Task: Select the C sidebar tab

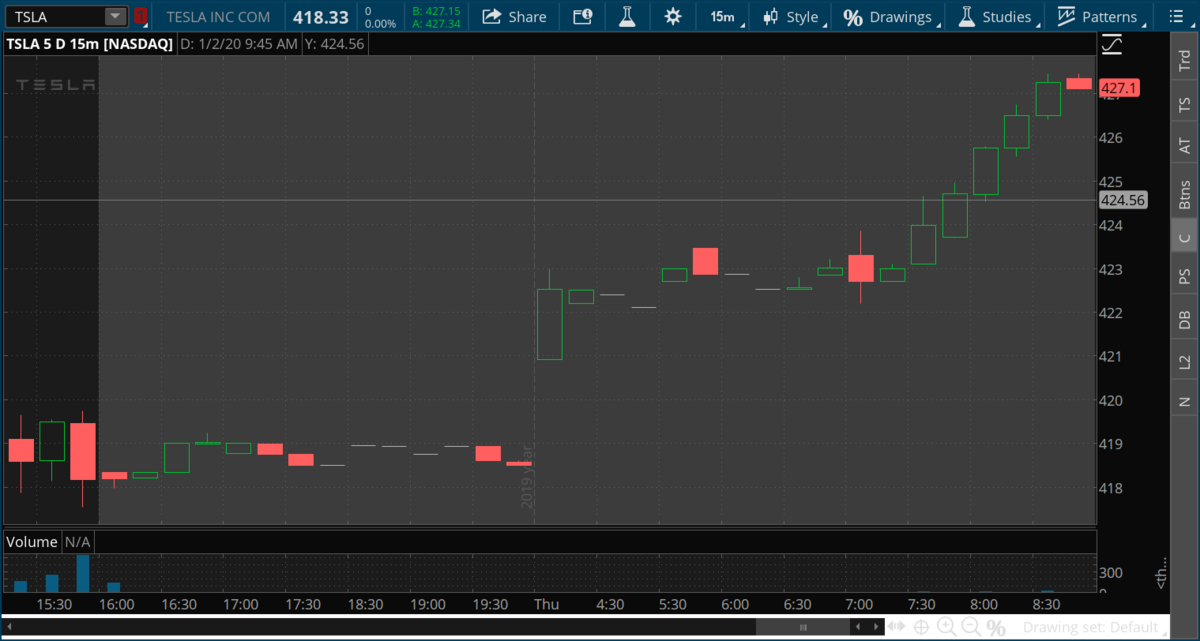Action: (1185, 236)
